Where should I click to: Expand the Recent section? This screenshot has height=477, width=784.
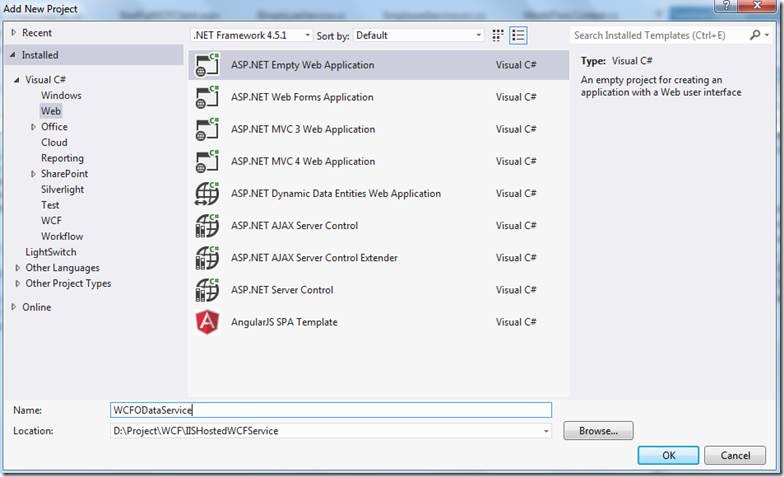14,32
